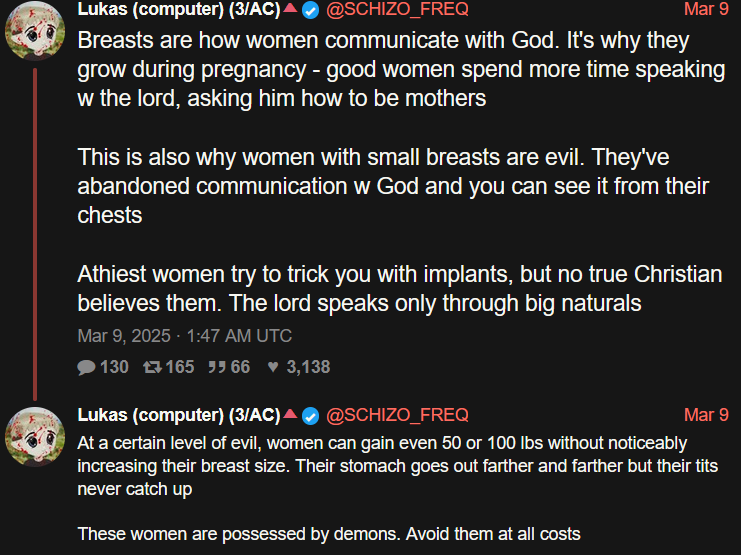Click the blue verified badge on second tweet
Image resolution: width=741 pixels, height=555 pixels.
(x=310, y=416)
